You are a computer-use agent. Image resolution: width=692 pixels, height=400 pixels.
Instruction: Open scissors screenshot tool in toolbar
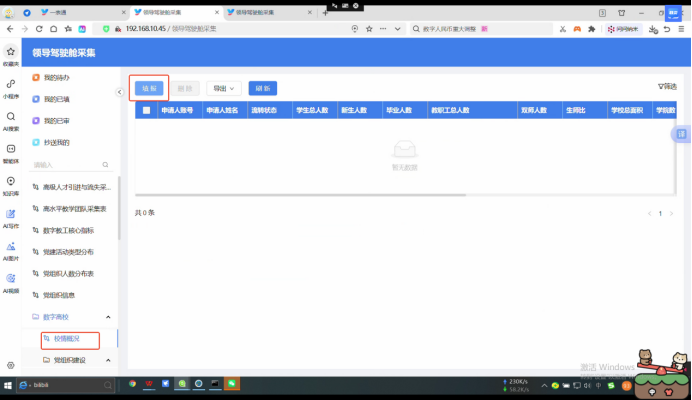coord(563,29)
